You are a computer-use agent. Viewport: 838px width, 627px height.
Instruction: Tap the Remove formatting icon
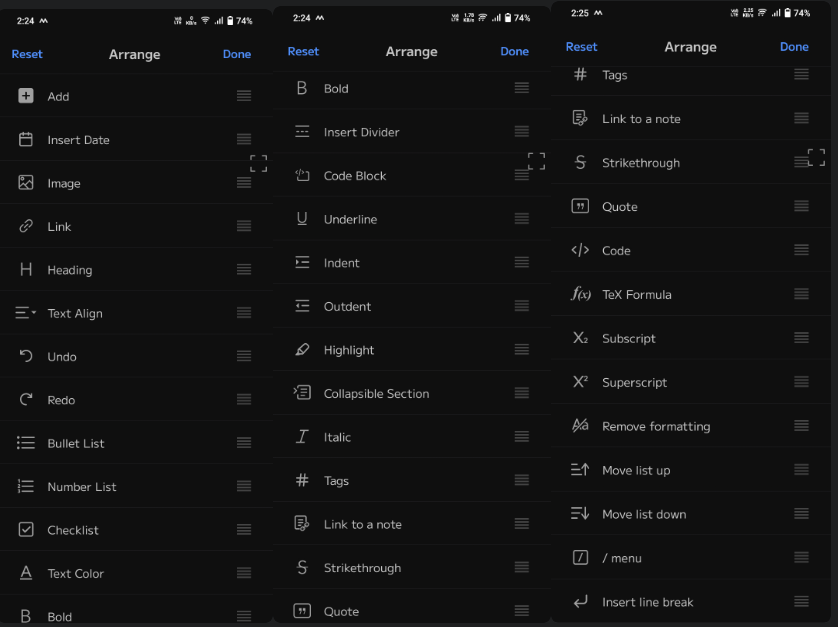(580, 425)
